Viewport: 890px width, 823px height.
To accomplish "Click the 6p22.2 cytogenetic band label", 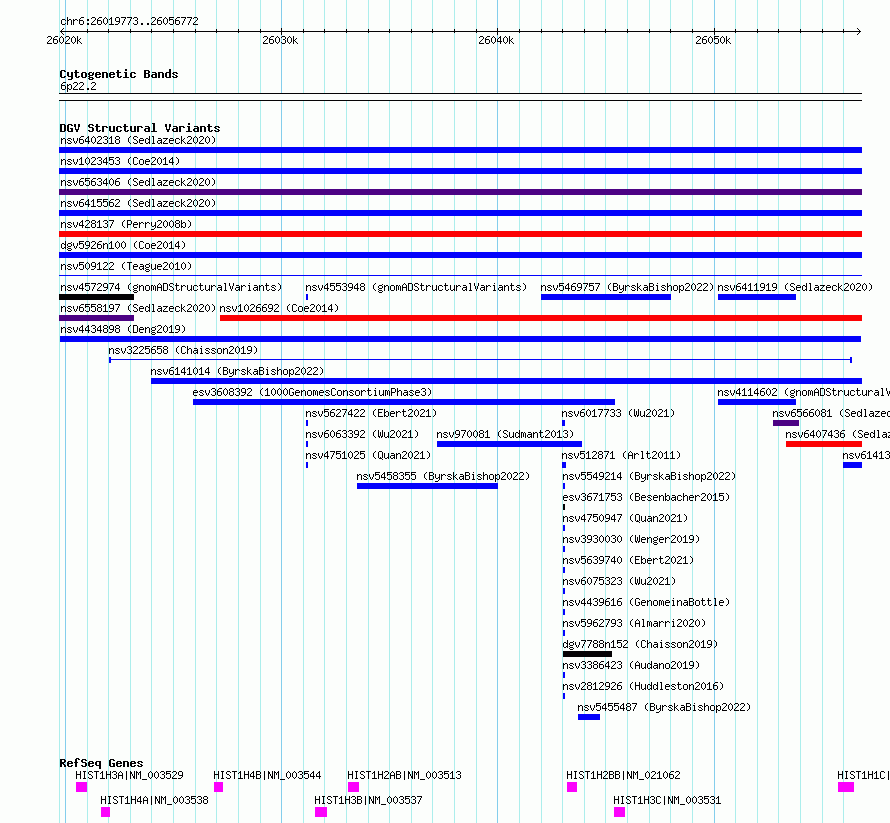I will [78, 86].
